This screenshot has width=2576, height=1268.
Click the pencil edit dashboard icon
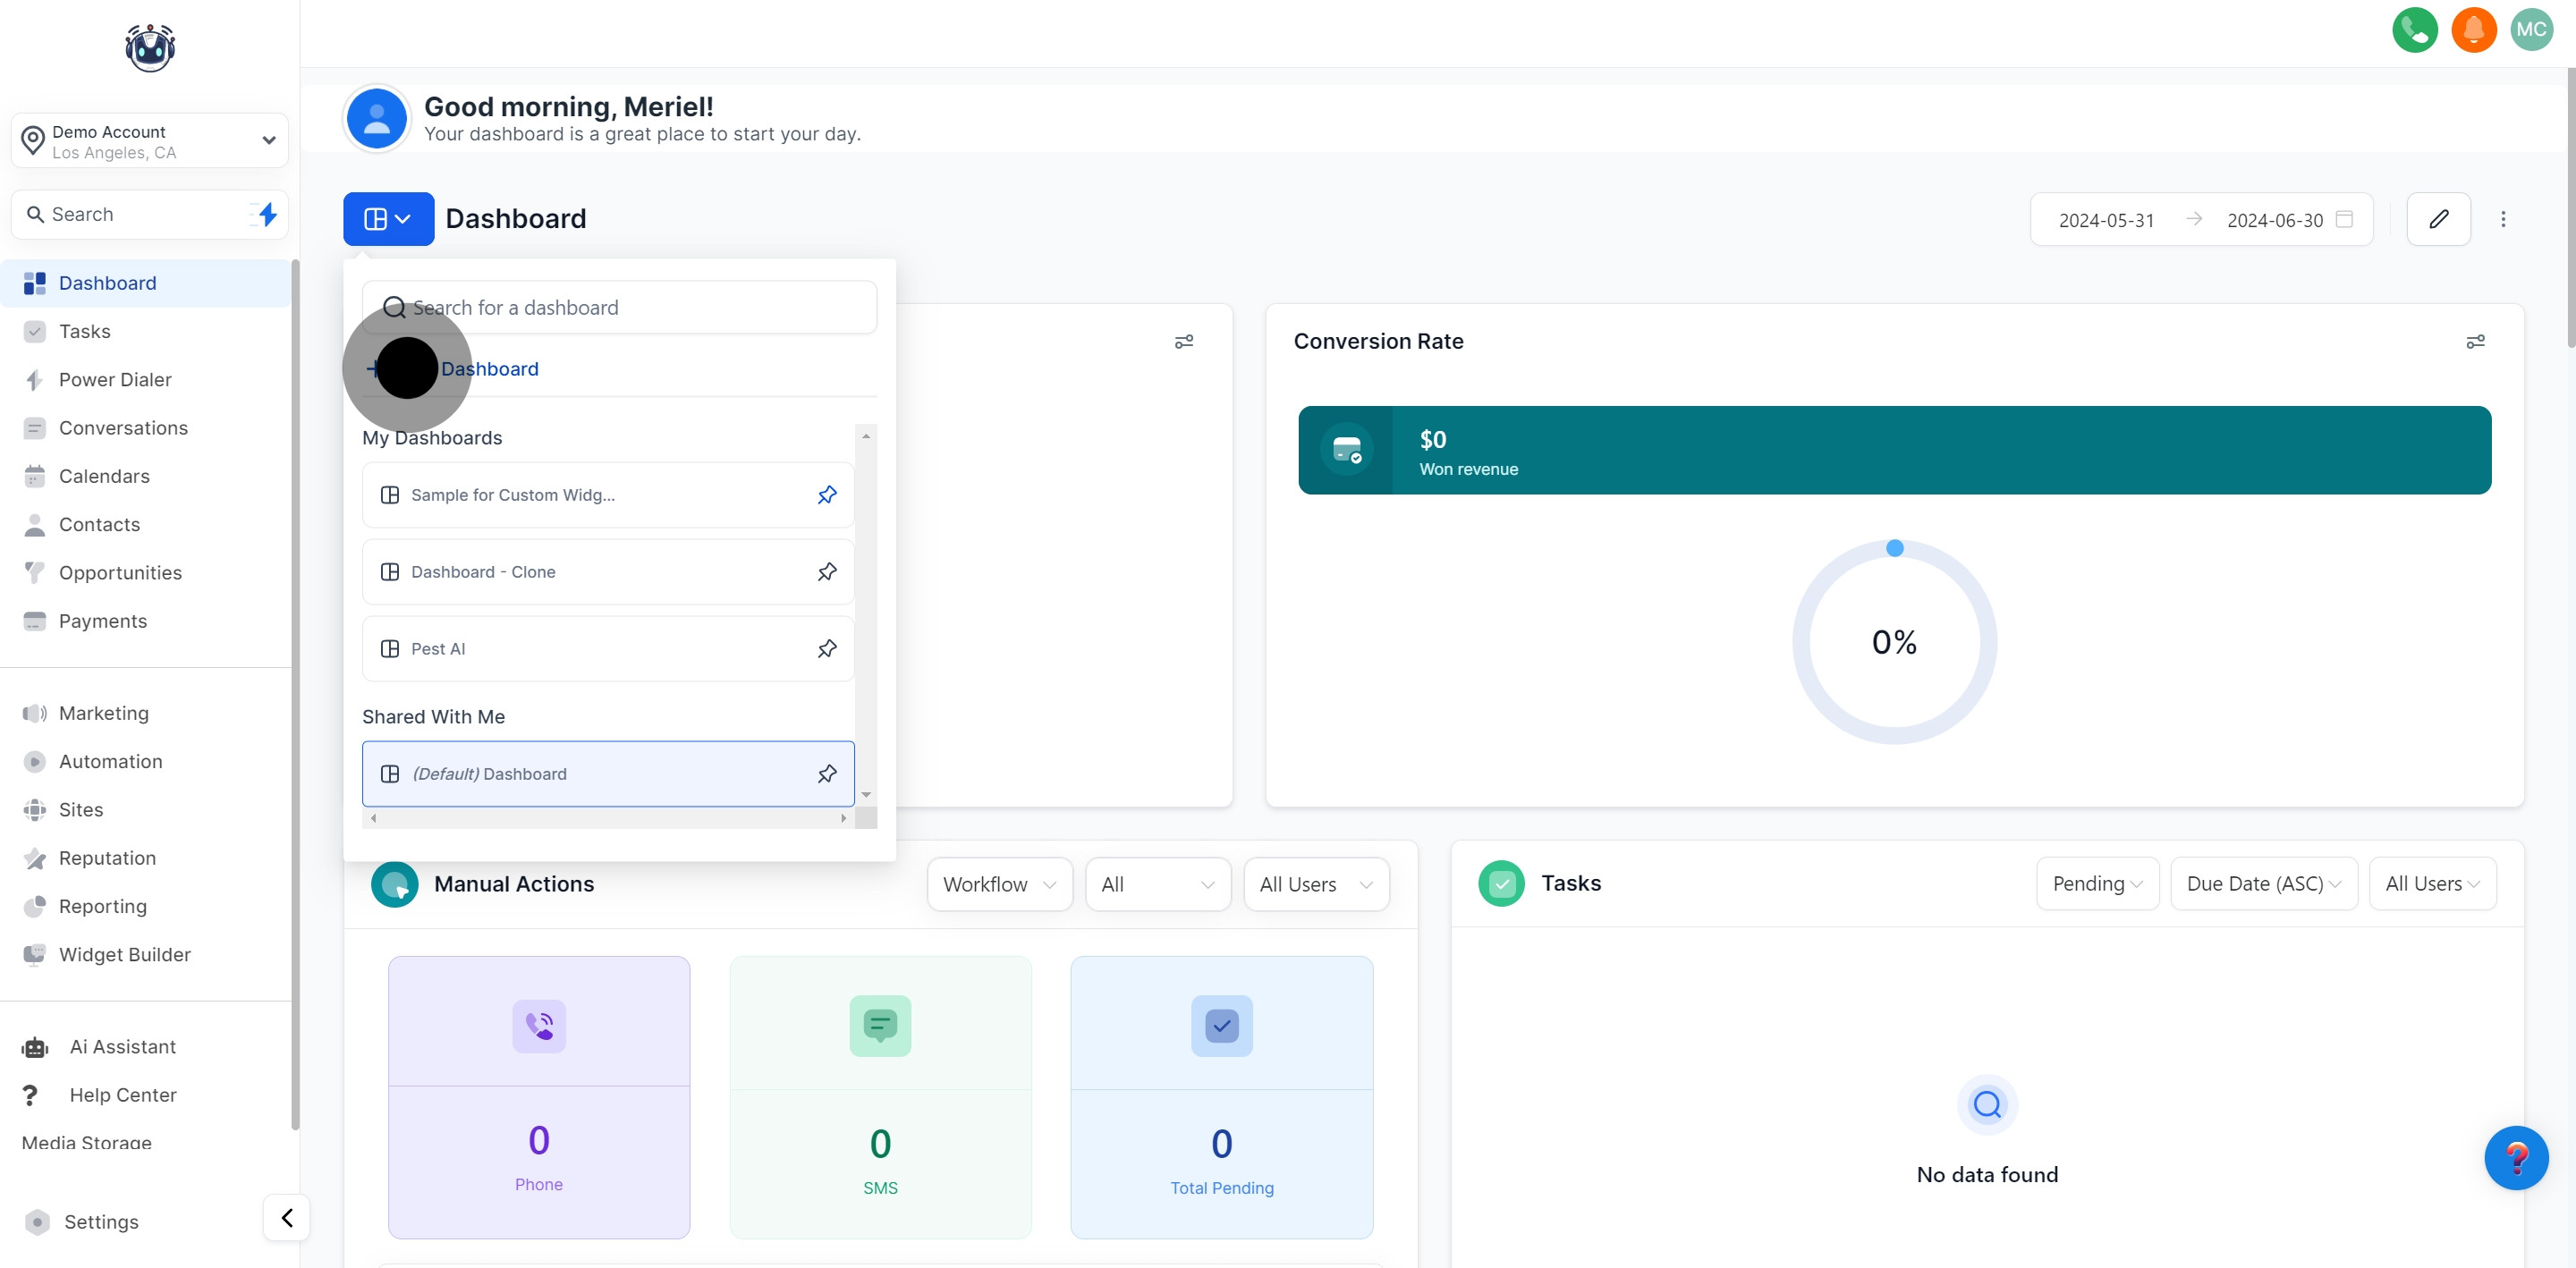tap(2438, 219)
